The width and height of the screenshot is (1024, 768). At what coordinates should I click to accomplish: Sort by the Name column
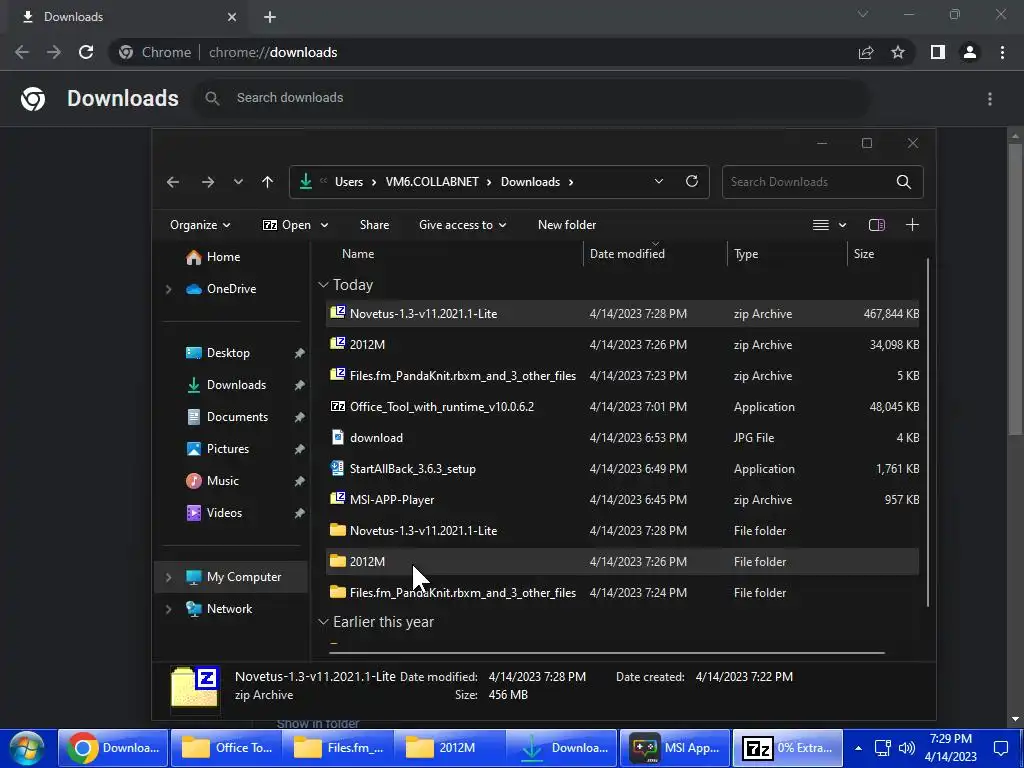click(x=358, y=254)
